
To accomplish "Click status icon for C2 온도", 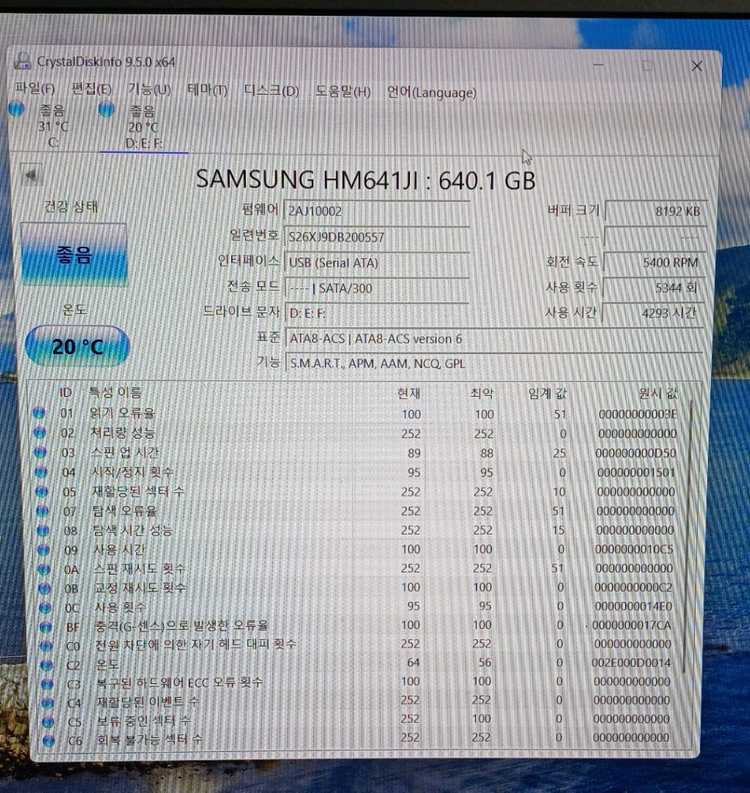I will click(x=47, y=665).
